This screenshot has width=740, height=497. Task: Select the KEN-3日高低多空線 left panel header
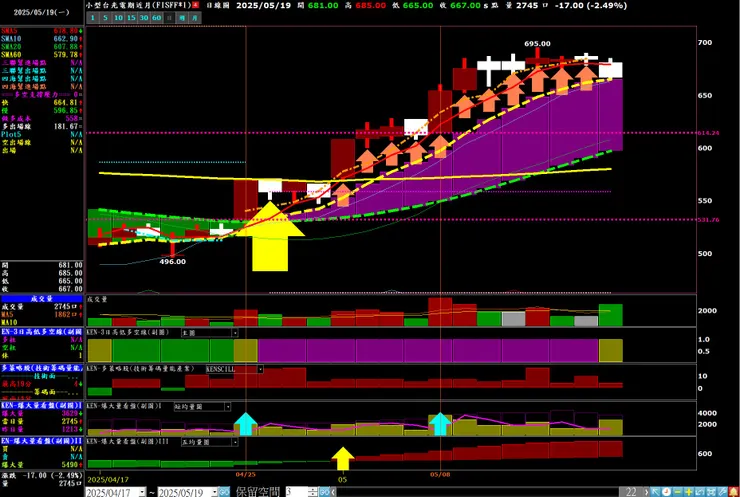[x=42, y=332]
